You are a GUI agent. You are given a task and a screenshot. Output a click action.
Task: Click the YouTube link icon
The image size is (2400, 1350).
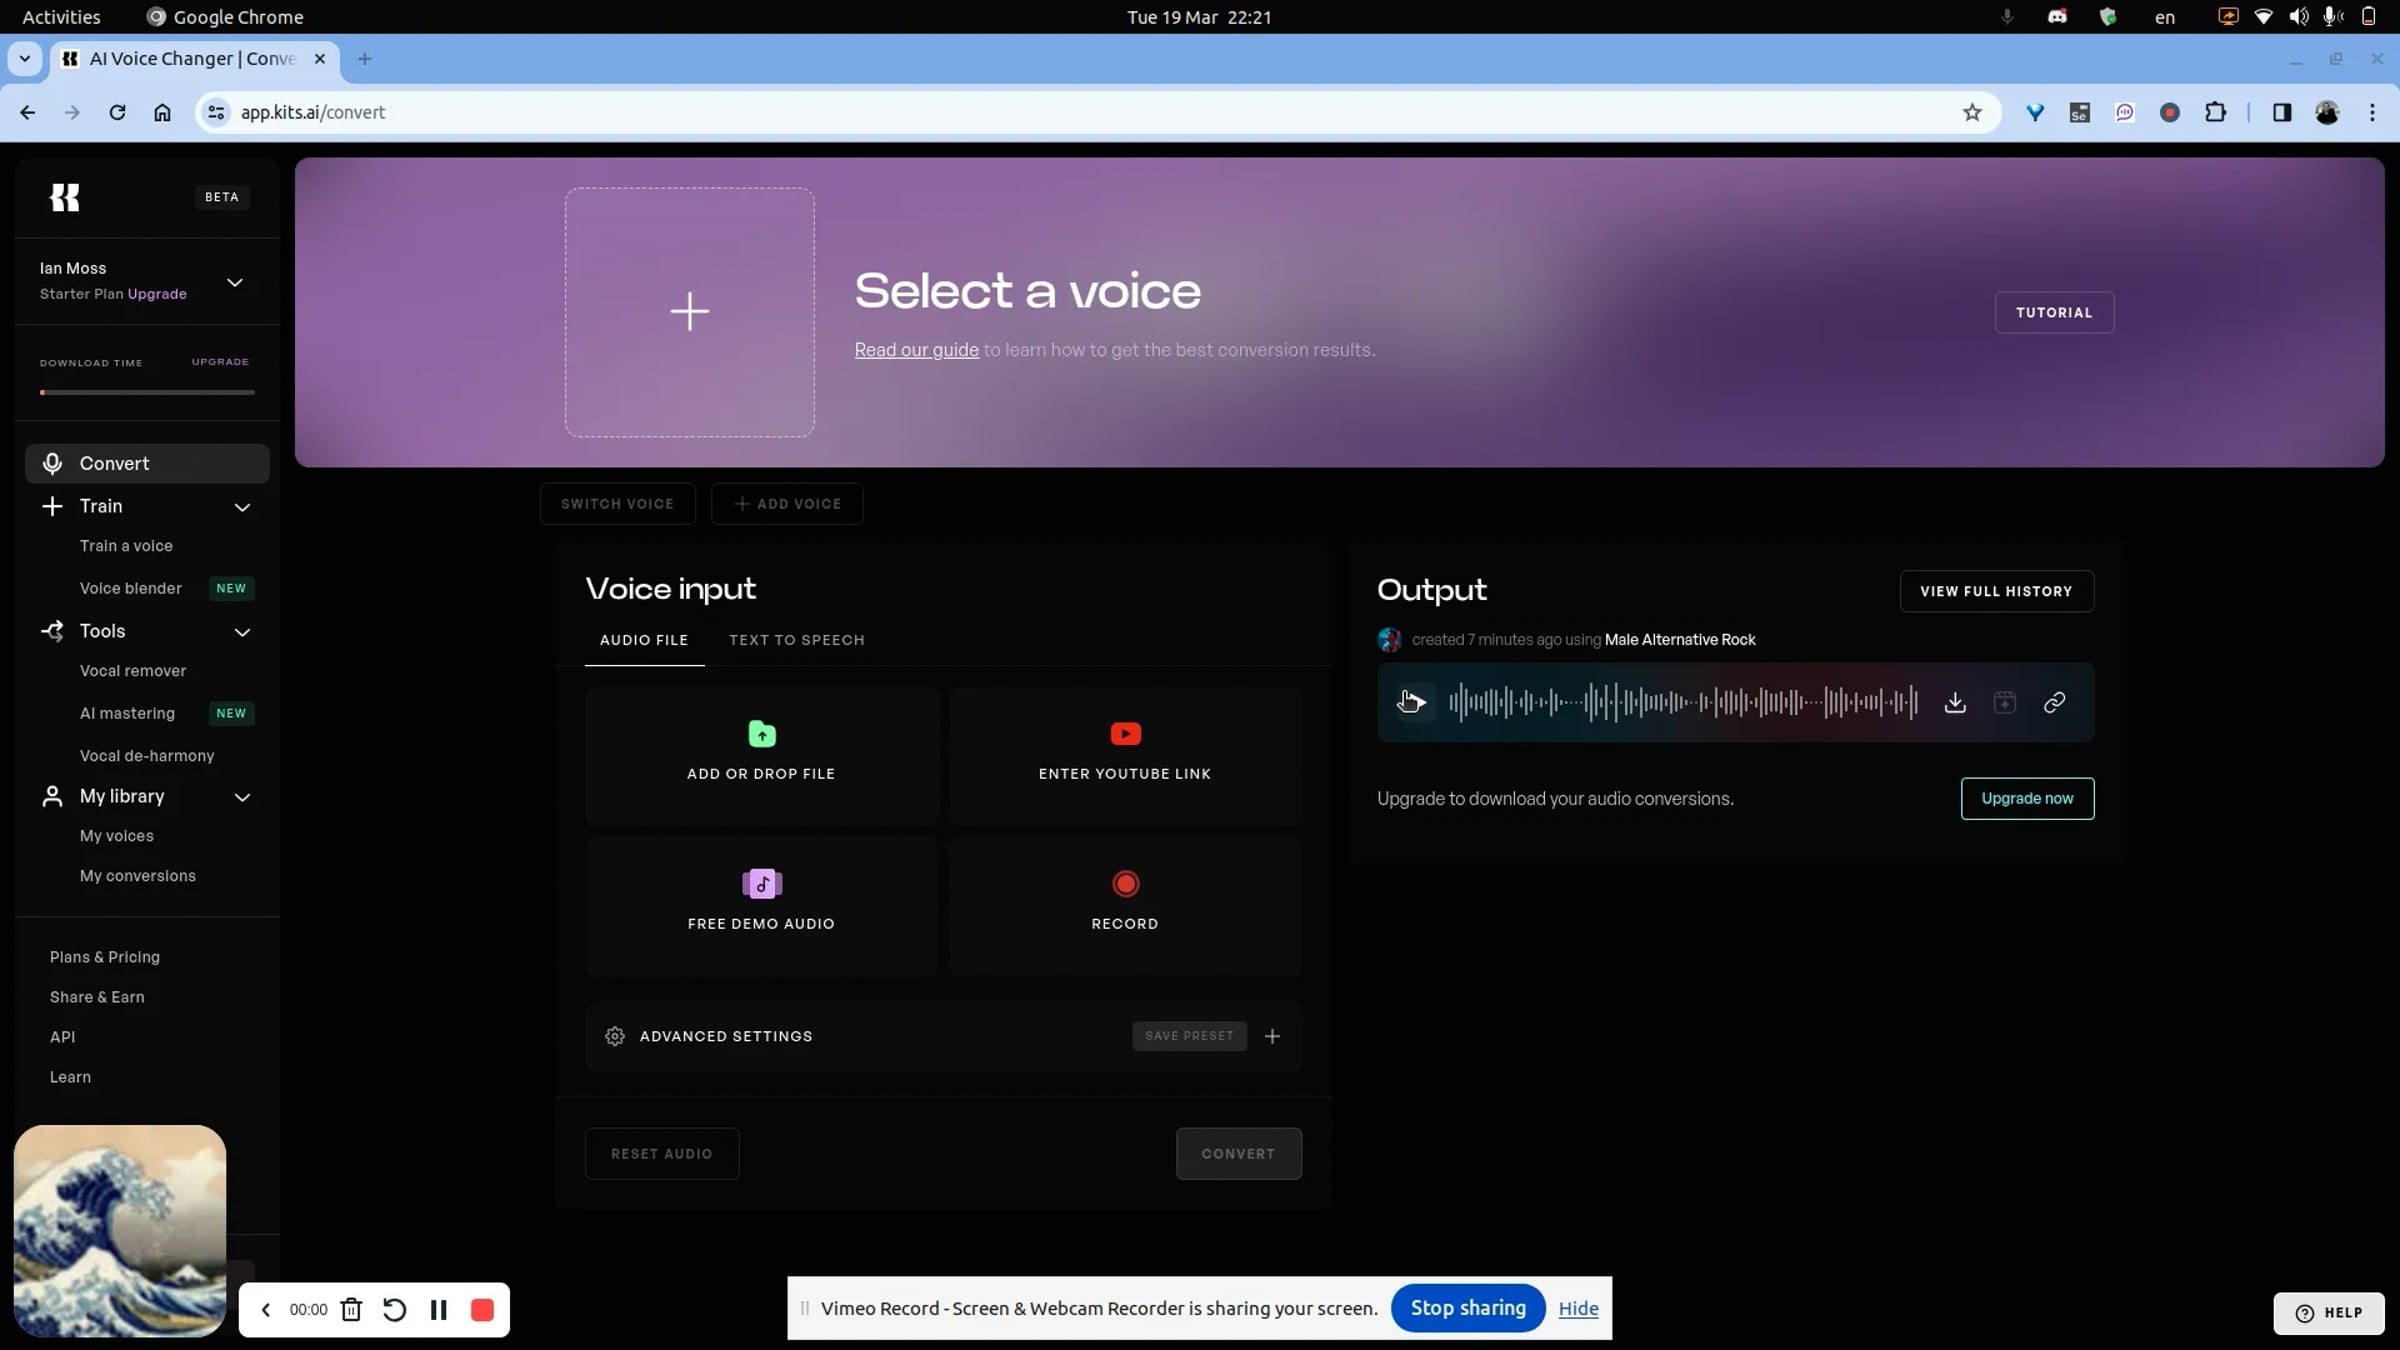coord(1125,734)
